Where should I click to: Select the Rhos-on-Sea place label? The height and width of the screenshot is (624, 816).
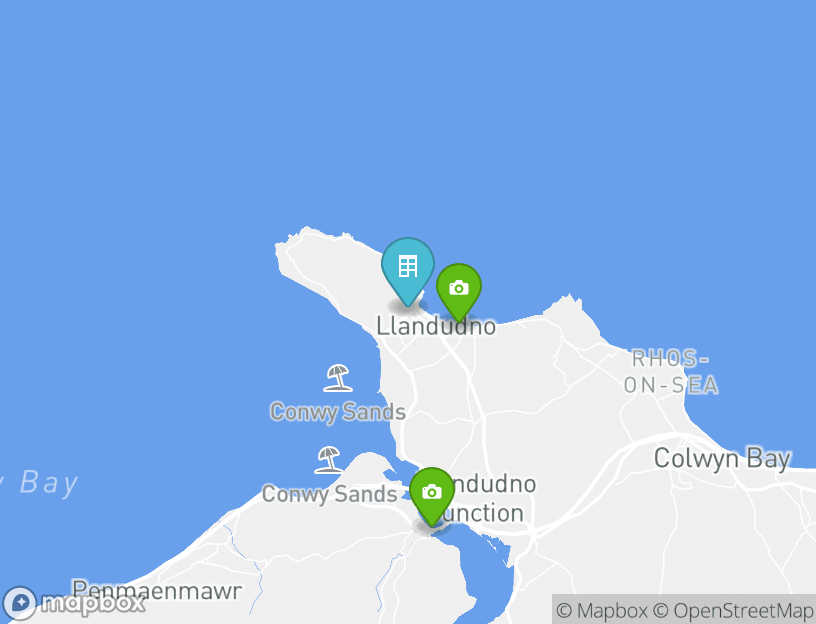[x=671, y=372]
